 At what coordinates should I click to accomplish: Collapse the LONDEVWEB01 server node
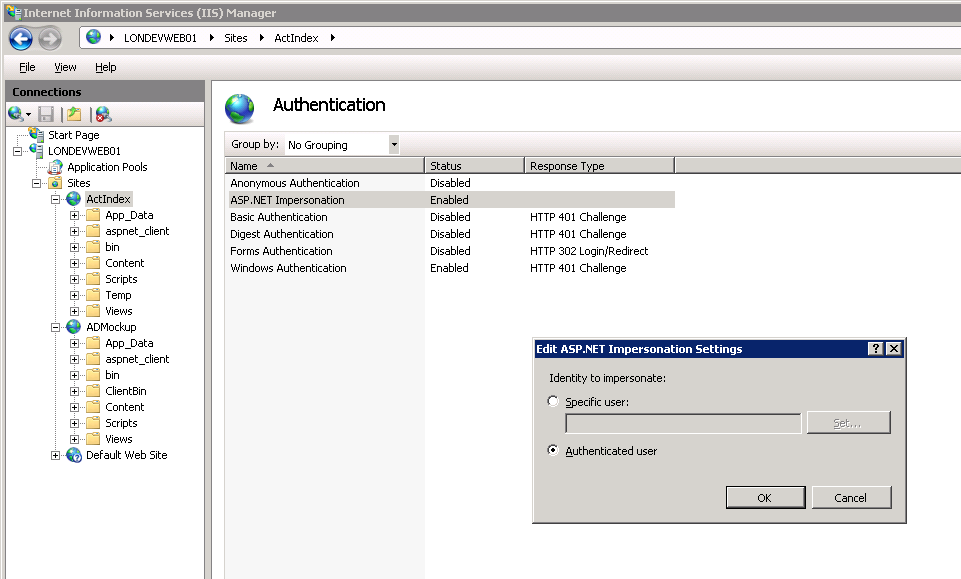(x=18, y=151)
